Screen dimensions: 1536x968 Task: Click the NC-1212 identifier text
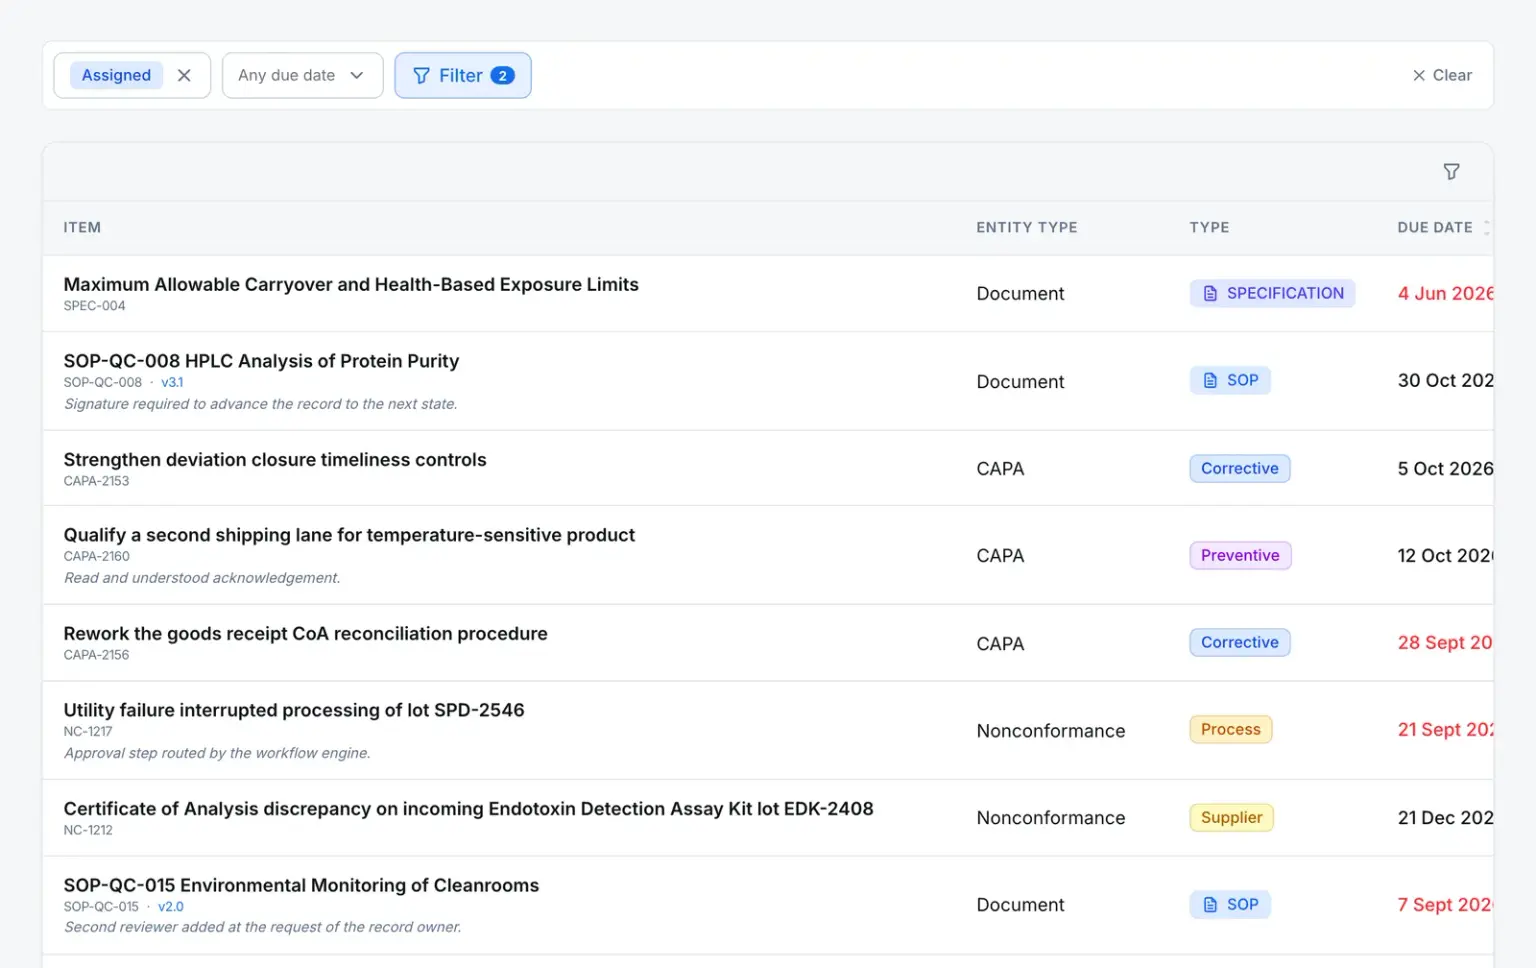click(88, 830)
